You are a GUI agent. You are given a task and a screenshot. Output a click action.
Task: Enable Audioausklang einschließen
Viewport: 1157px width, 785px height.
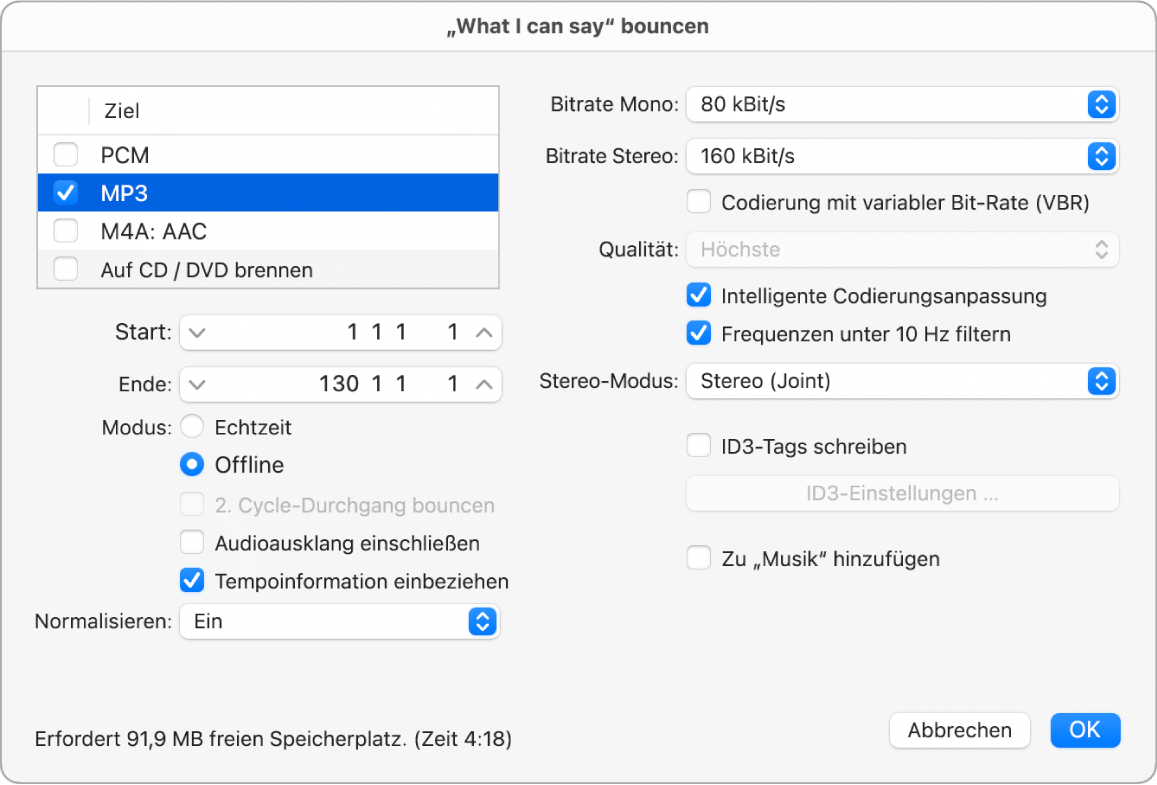point(191,543)
